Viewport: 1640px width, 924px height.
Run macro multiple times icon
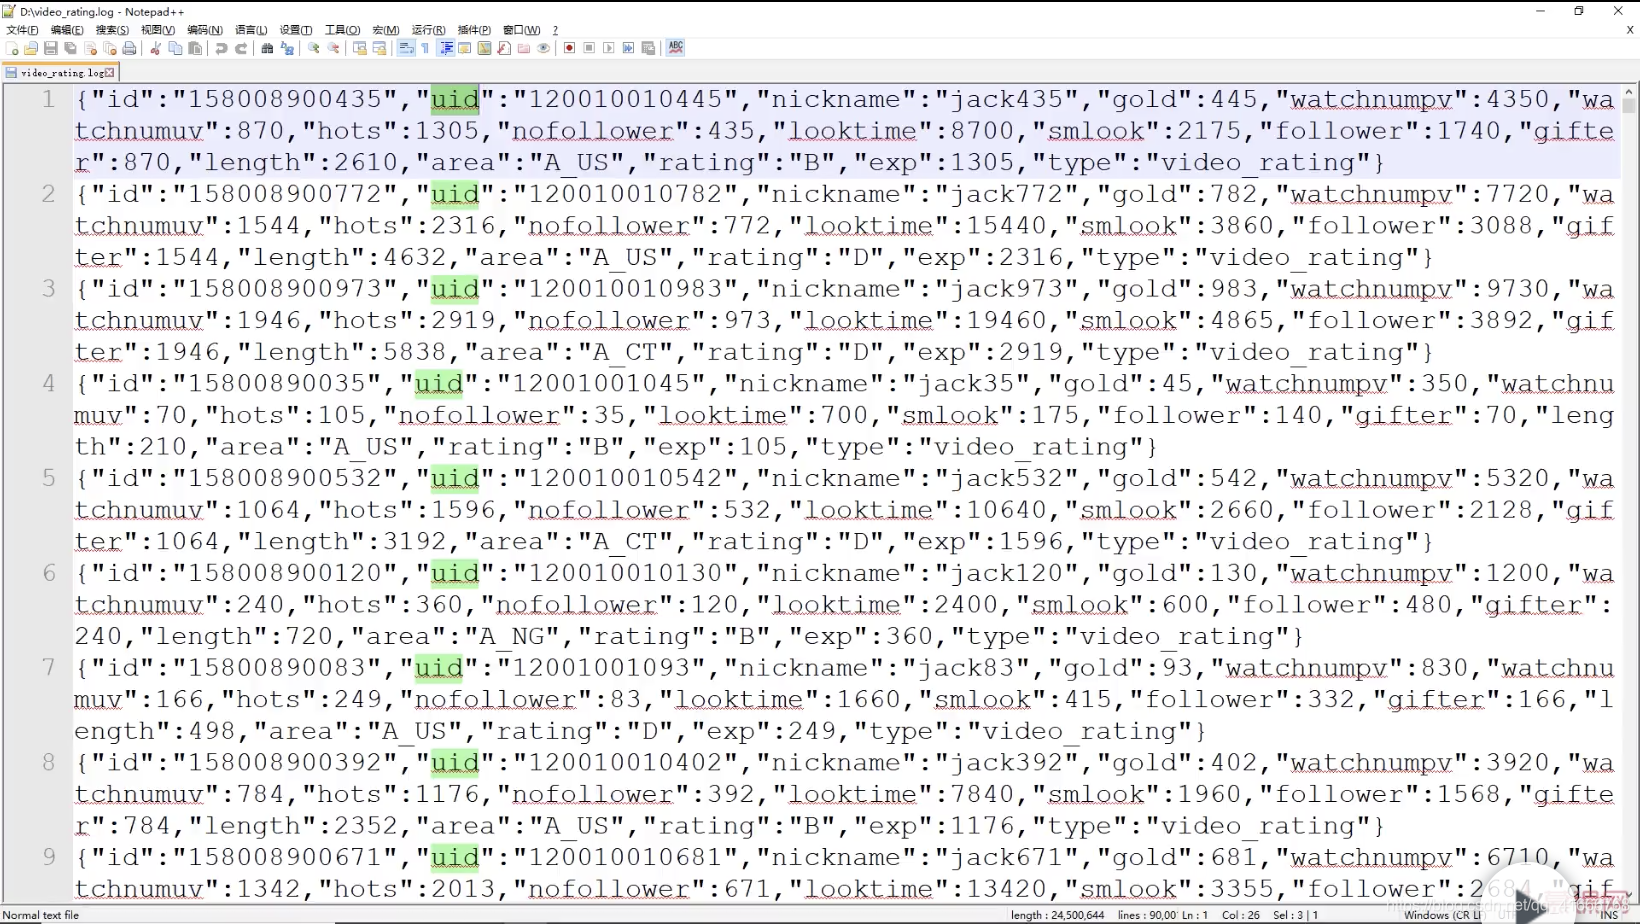(x=628, y=48)
